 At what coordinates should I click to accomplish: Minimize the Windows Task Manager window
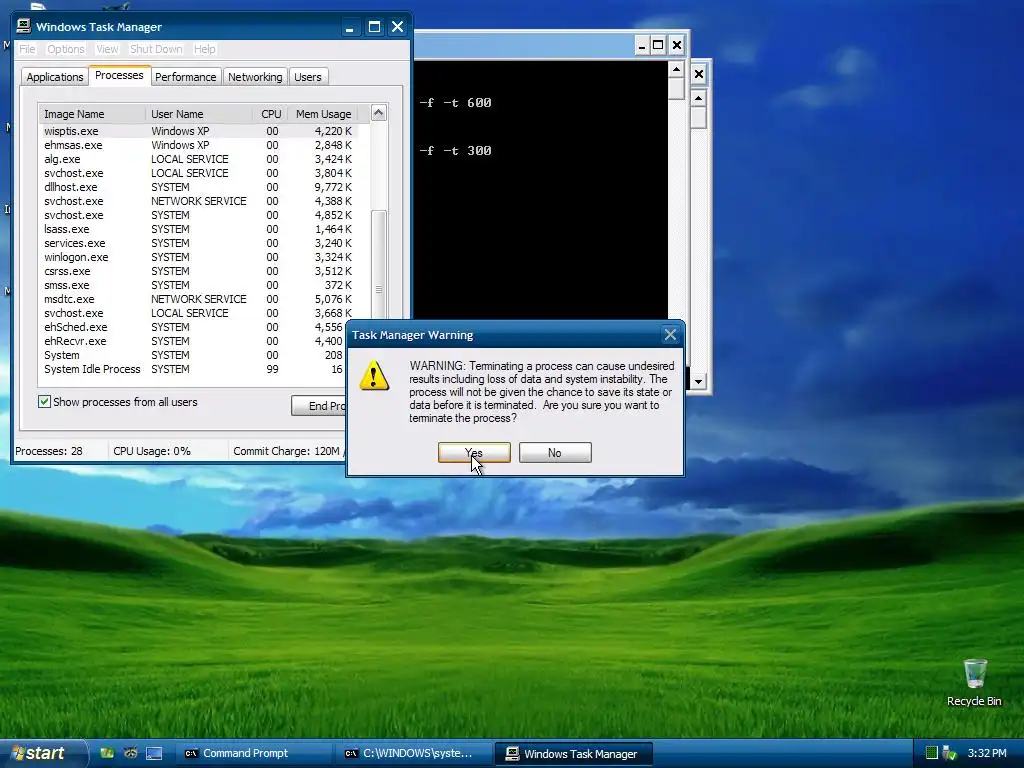[x=350, y=27]
